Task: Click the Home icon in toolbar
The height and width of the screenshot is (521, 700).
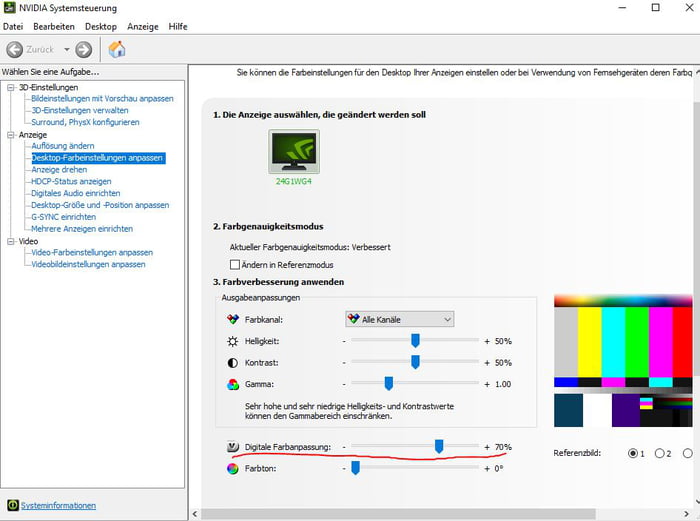Action: [x=116, y=49]
